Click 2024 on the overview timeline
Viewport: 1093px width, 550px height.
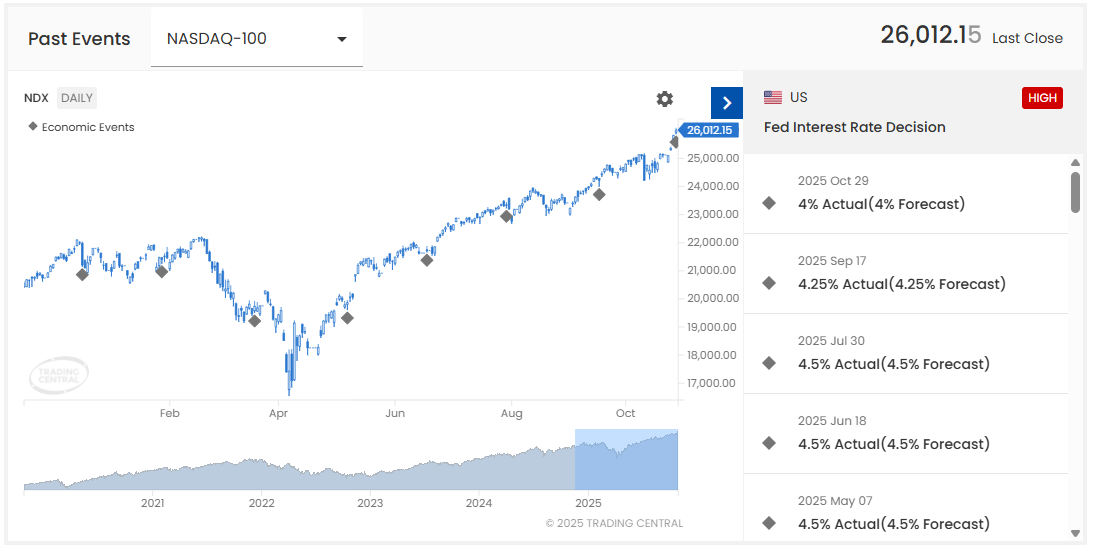[x=479, y=503]
